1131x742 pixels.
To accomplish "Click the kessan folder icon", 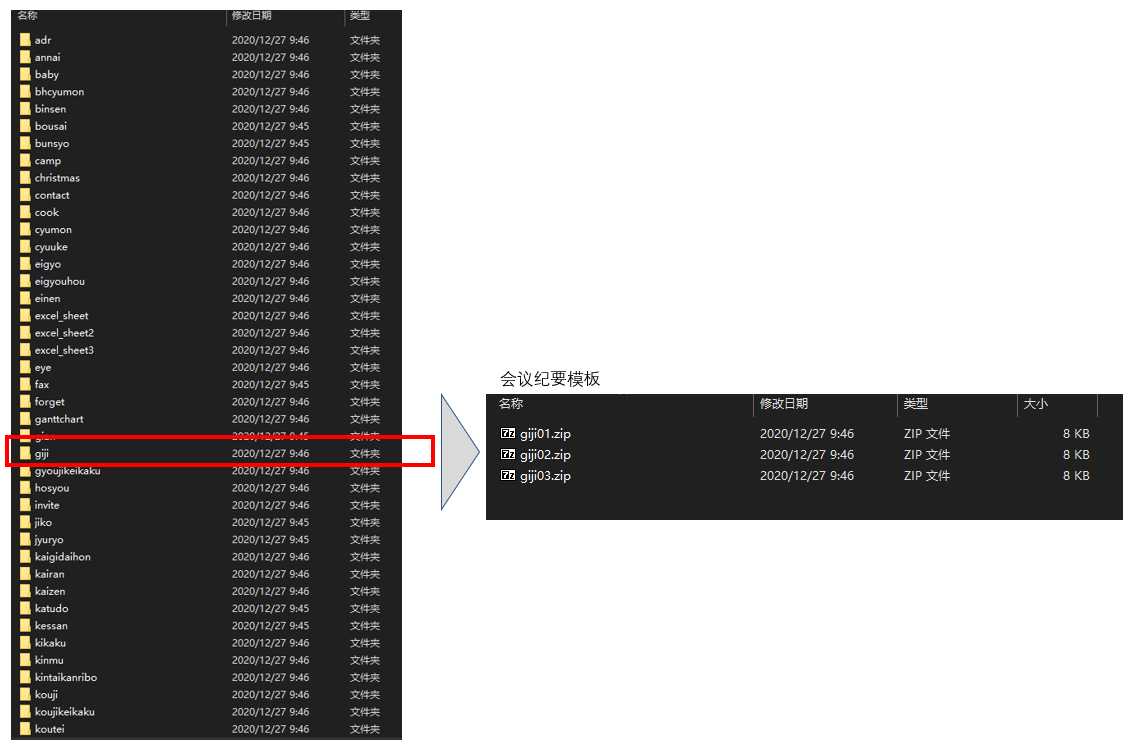I will 25,626.
